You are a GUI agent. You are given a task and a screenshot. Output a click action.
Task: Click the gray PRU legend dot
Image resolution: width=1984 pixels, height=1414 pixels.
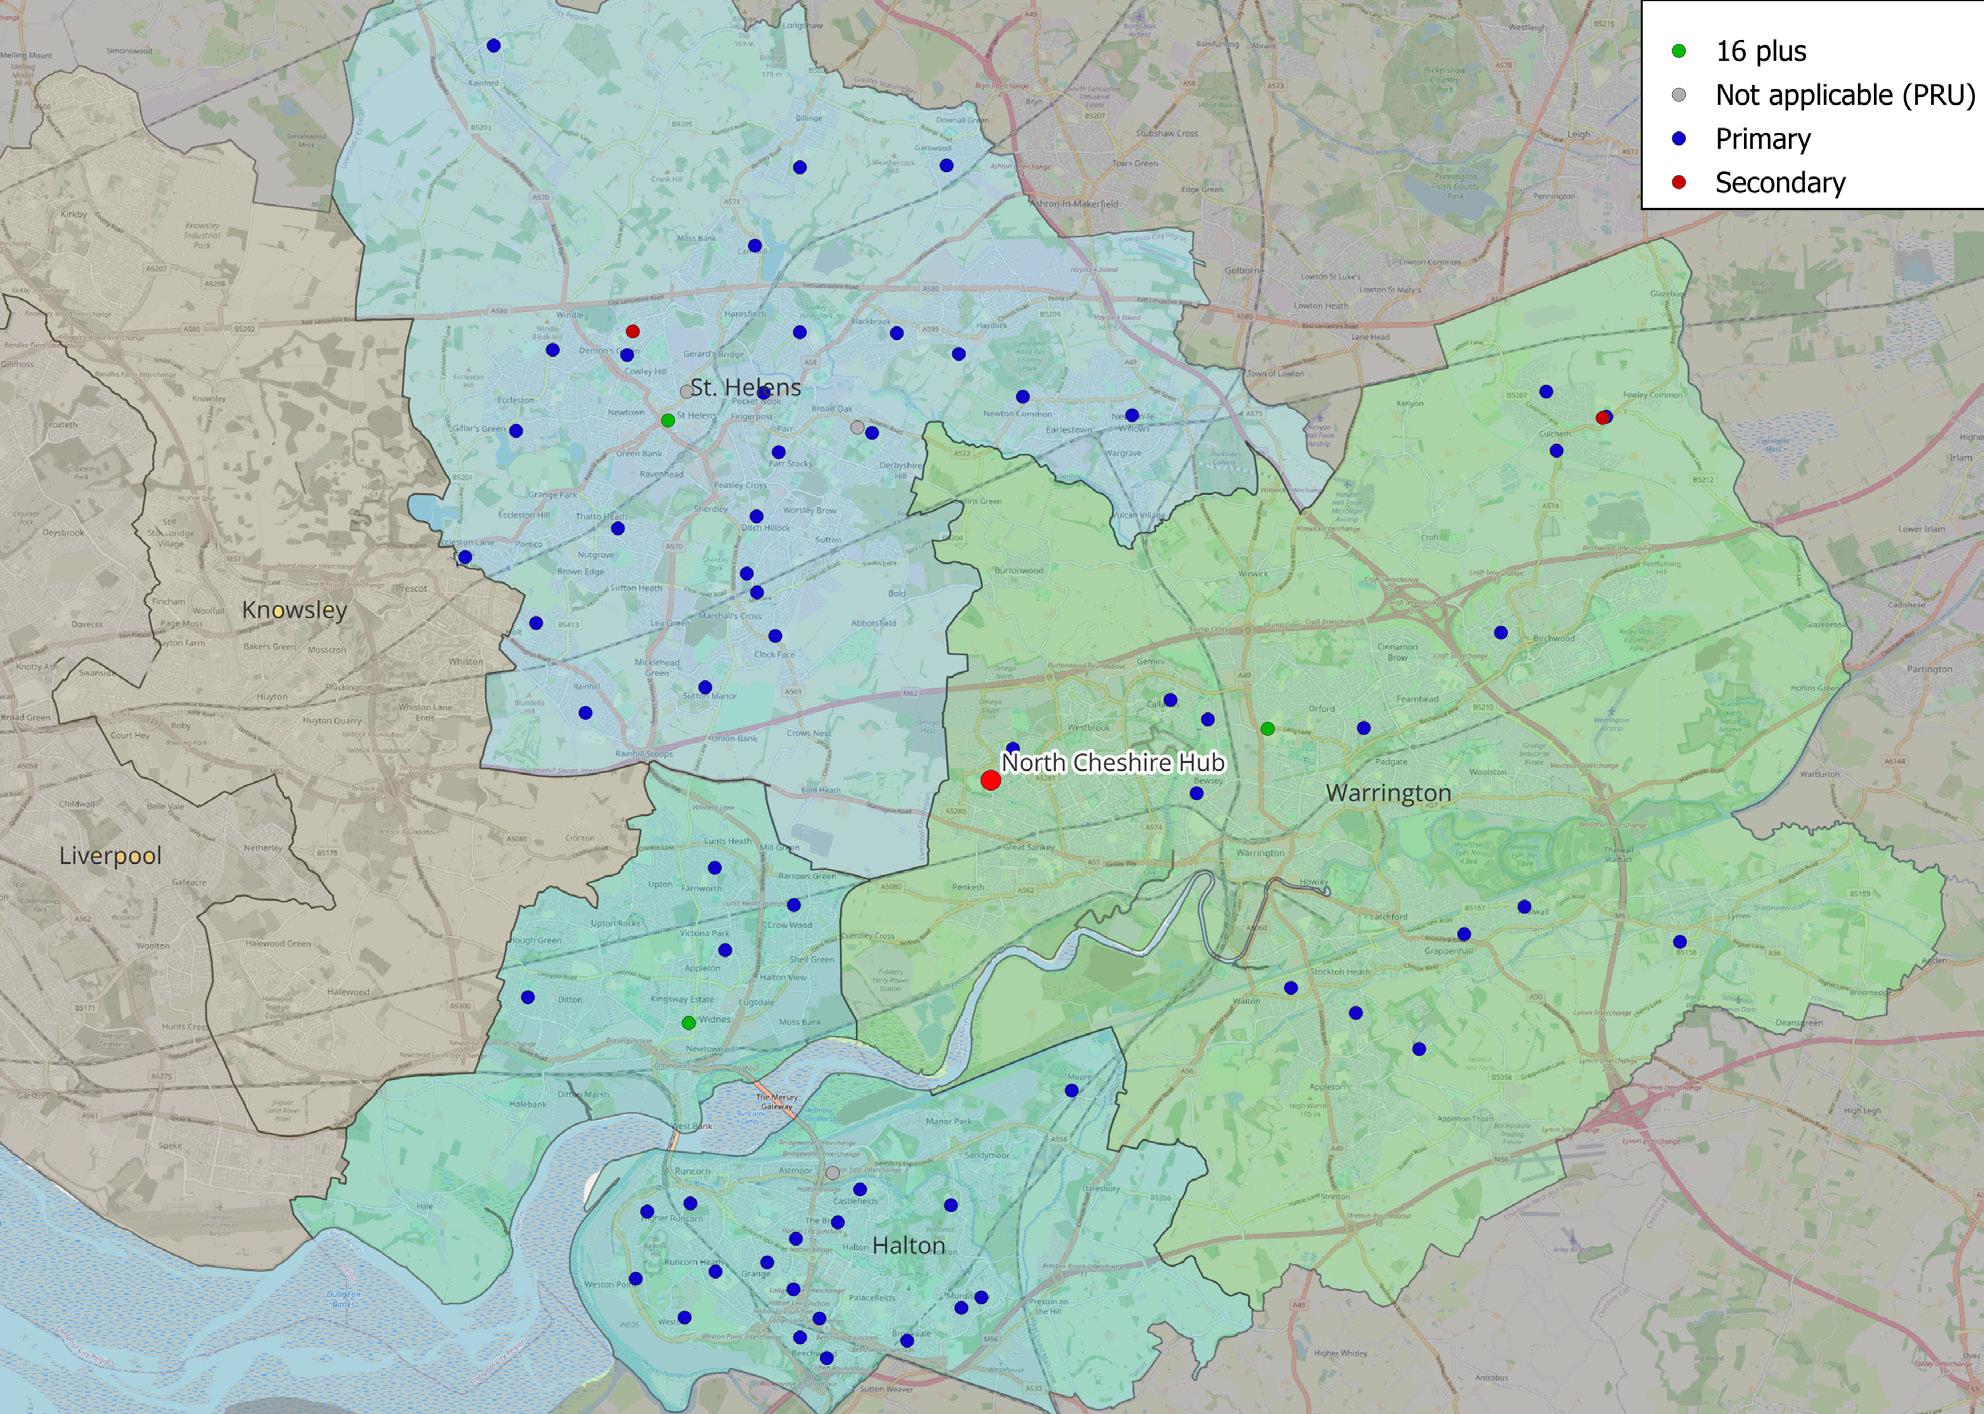click(x=1679, y=95)
